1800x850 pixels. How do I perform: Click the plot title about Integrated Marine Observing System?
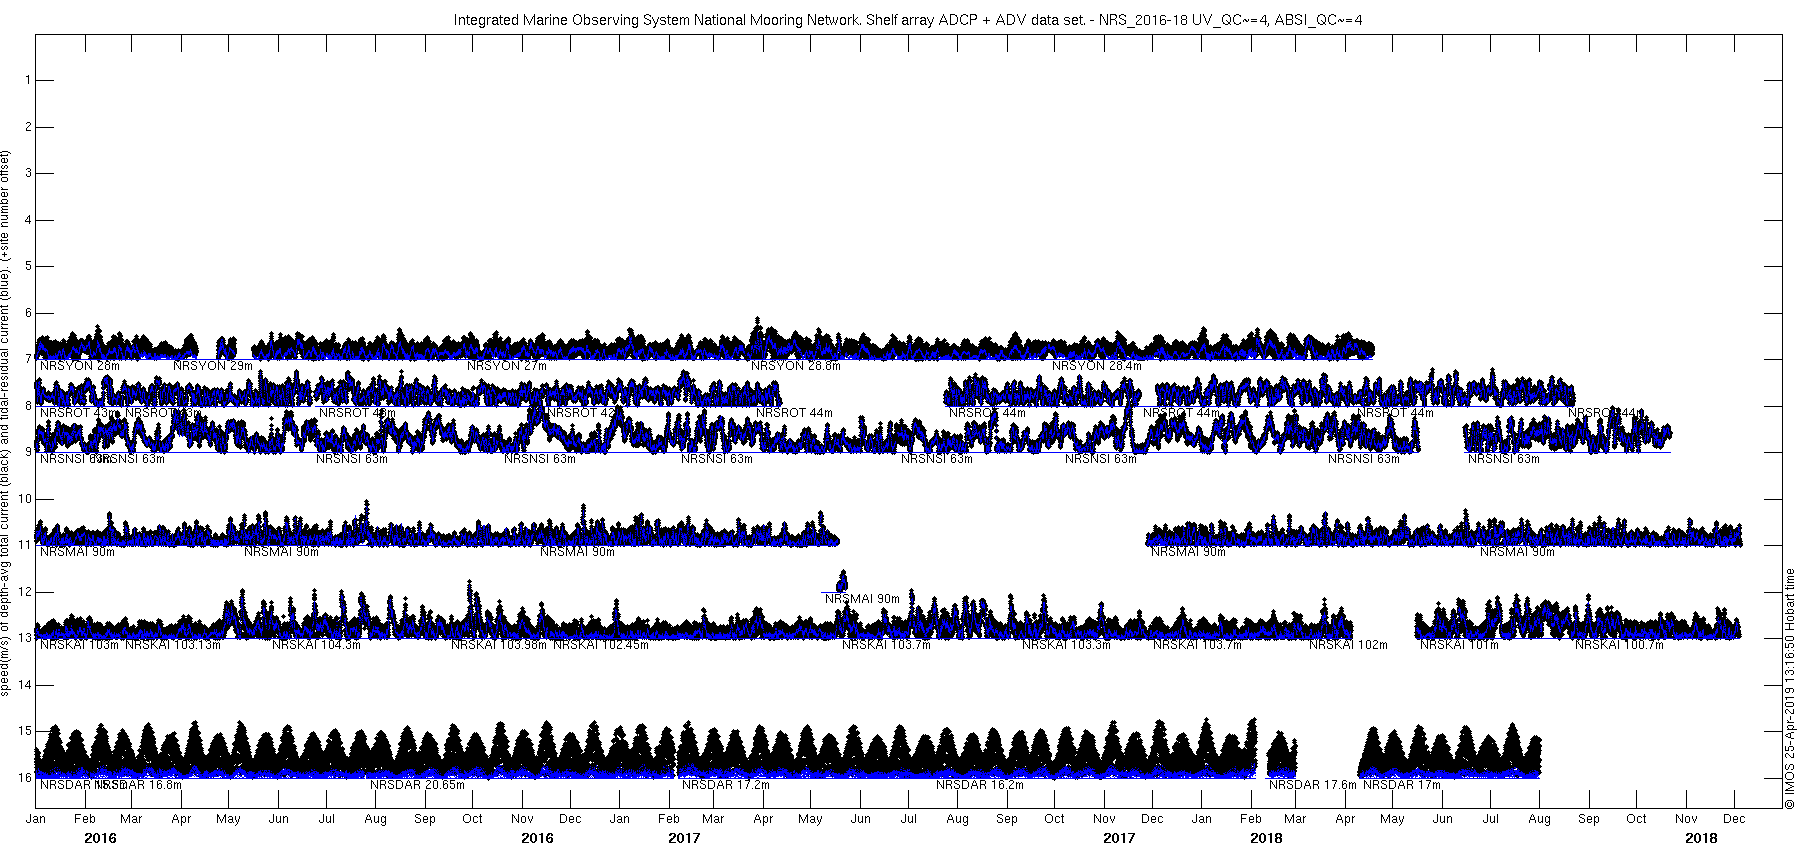pos(908,20)
